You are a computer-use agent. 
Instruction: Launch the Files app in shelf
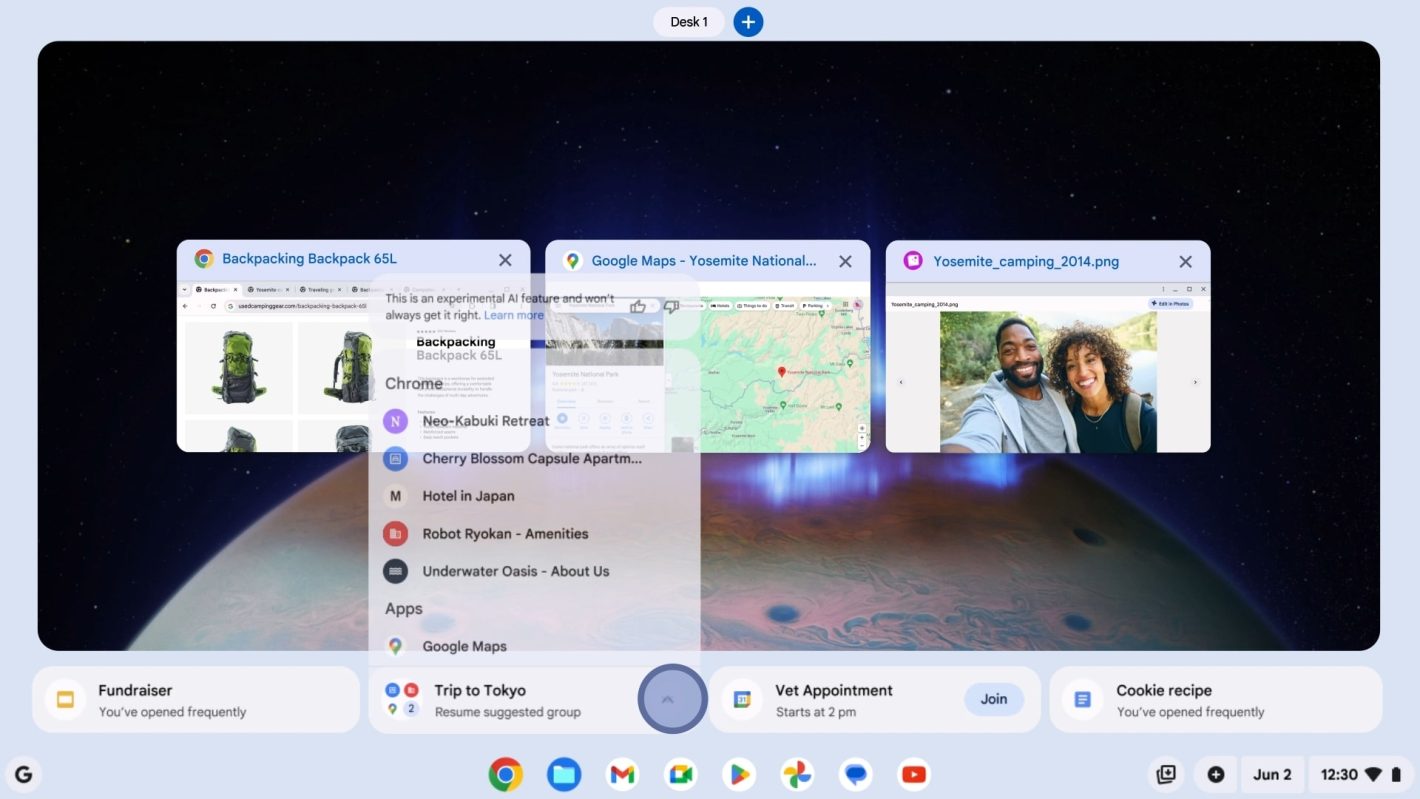[x=564, y=774]
